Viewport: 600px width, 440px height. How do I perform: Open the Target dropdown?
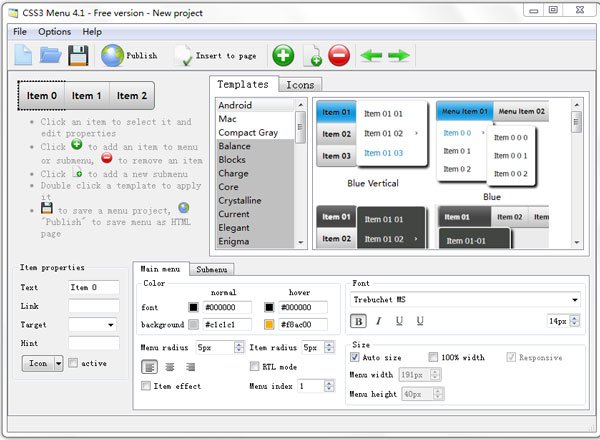pos(111,325)
